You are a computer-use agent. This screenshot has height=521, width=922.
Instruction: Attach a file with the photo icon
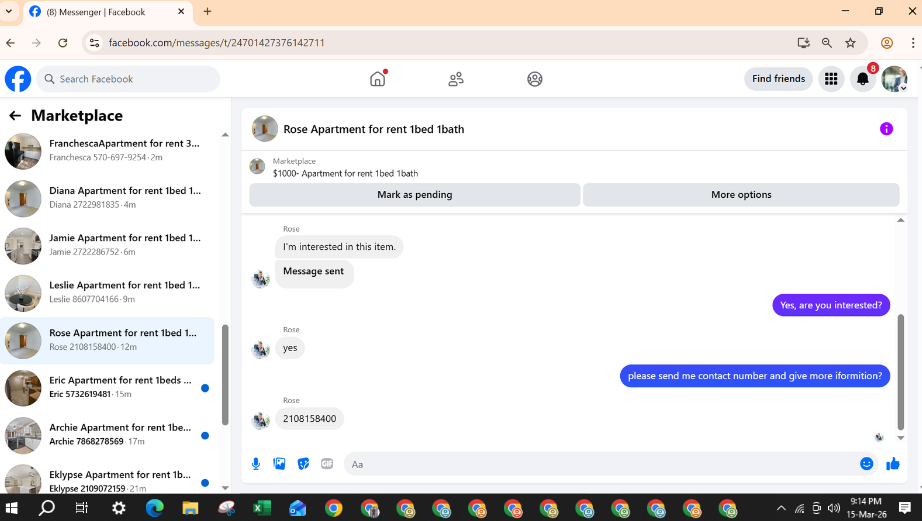point(279,464)
